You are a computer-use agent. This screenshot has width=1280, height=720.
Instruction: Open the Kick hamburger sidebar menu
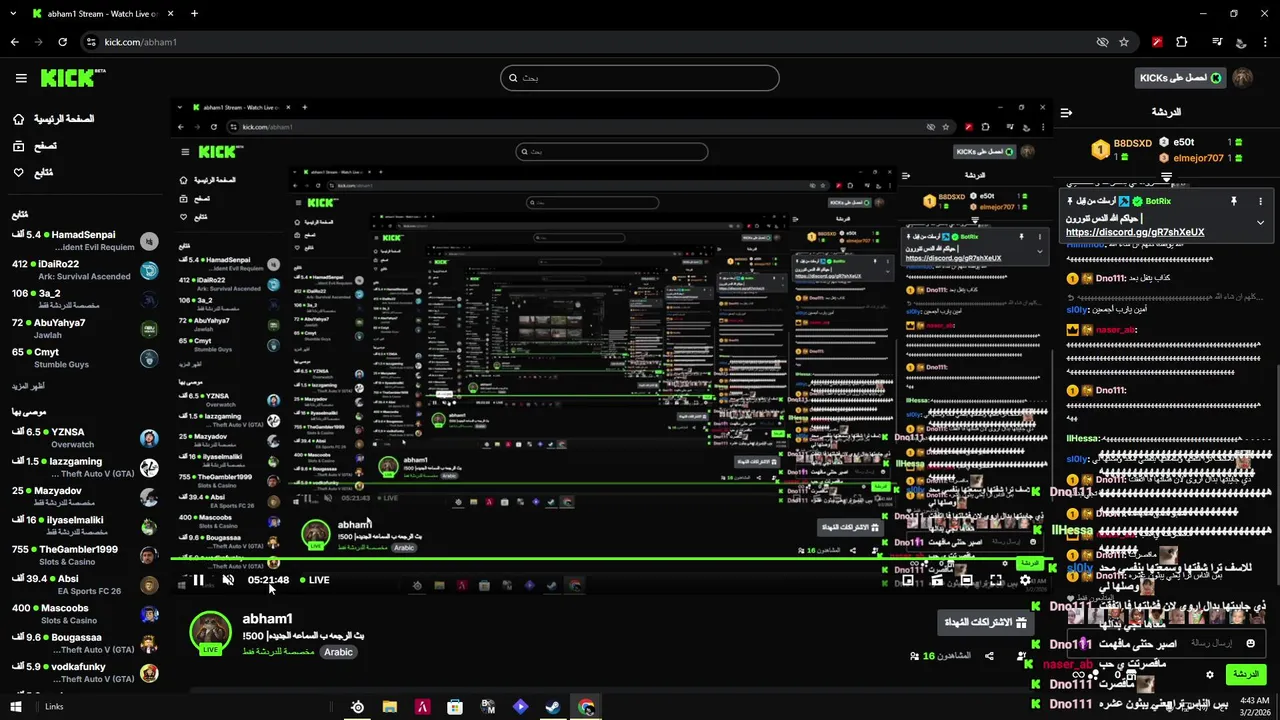(x=21, y=78)
